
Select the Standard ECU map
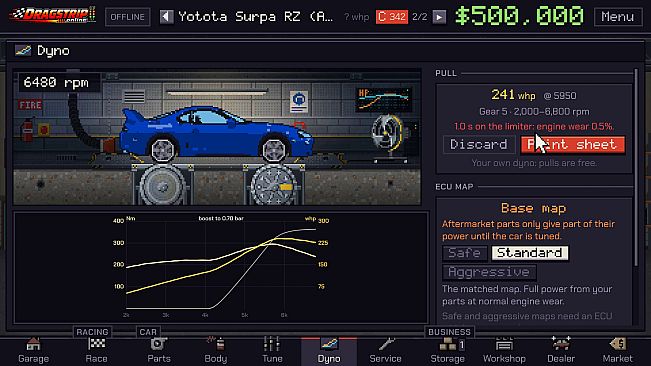(x=530, y=253)
